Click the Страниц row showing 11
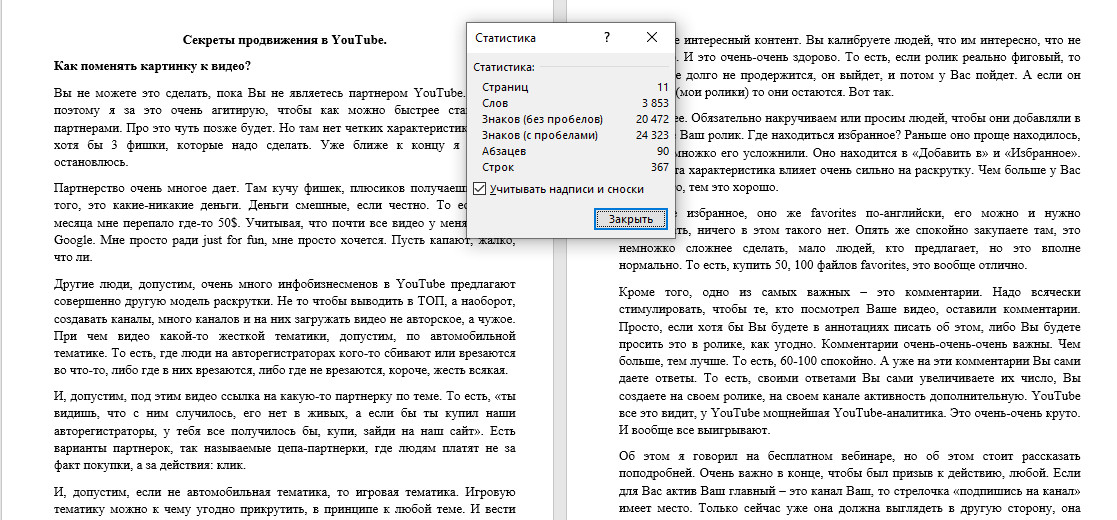This screenshot has height=520, width=1117. pos(575,87)
